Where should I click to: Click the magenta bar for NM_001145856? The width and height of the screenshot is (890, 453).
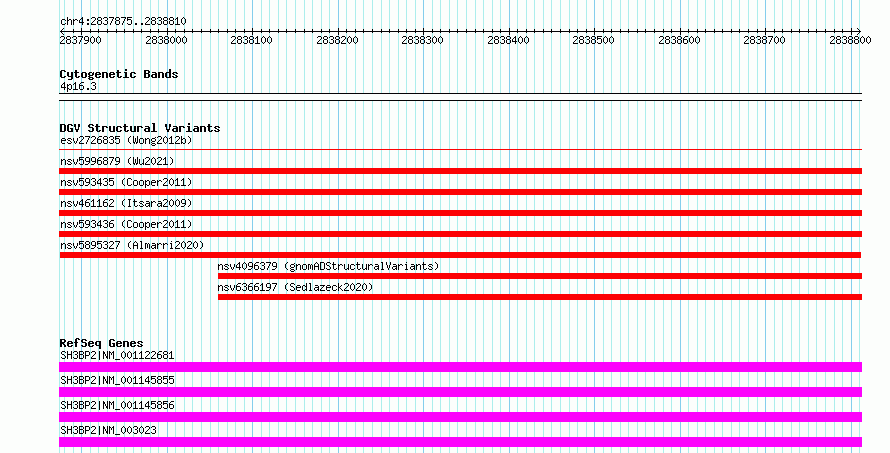tap(460, 417)
